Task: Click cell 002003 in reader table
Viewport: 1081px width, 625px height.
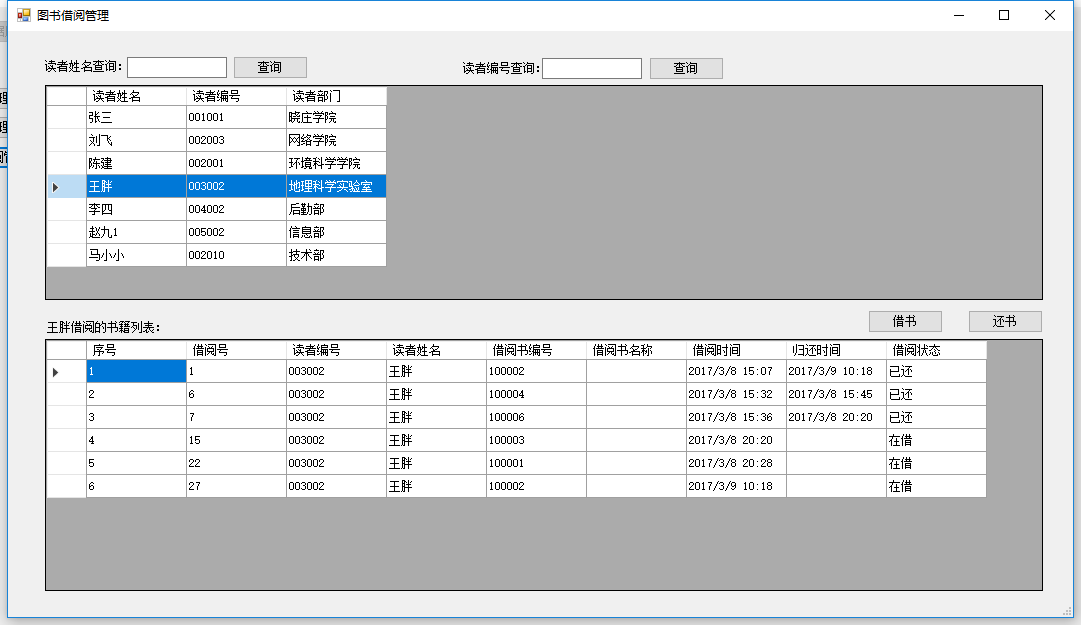Action: 236,140
